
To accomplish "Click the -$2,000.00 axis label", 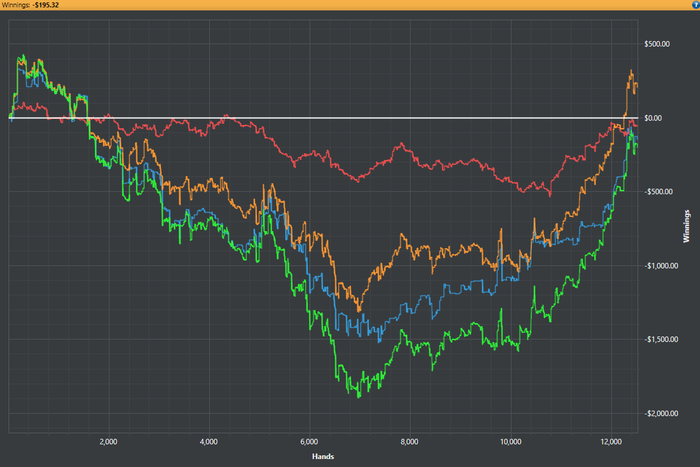I will [x=661, y=413].
